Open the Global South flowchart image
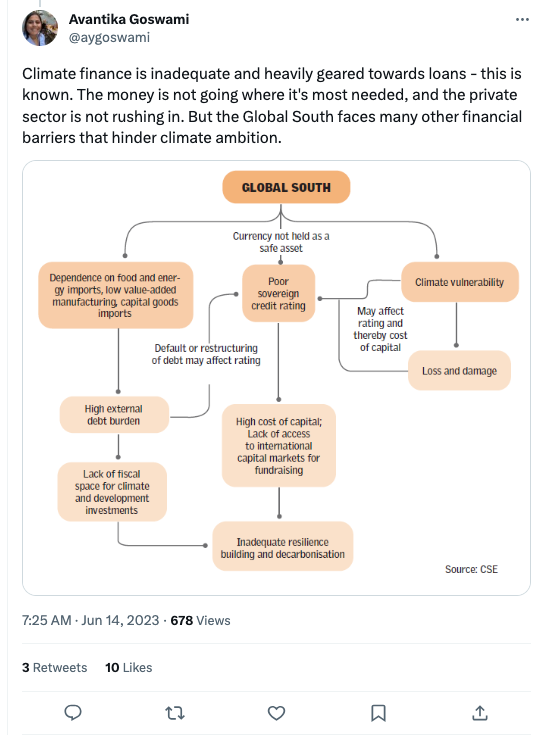538x735 pixels. coord(276,378)
